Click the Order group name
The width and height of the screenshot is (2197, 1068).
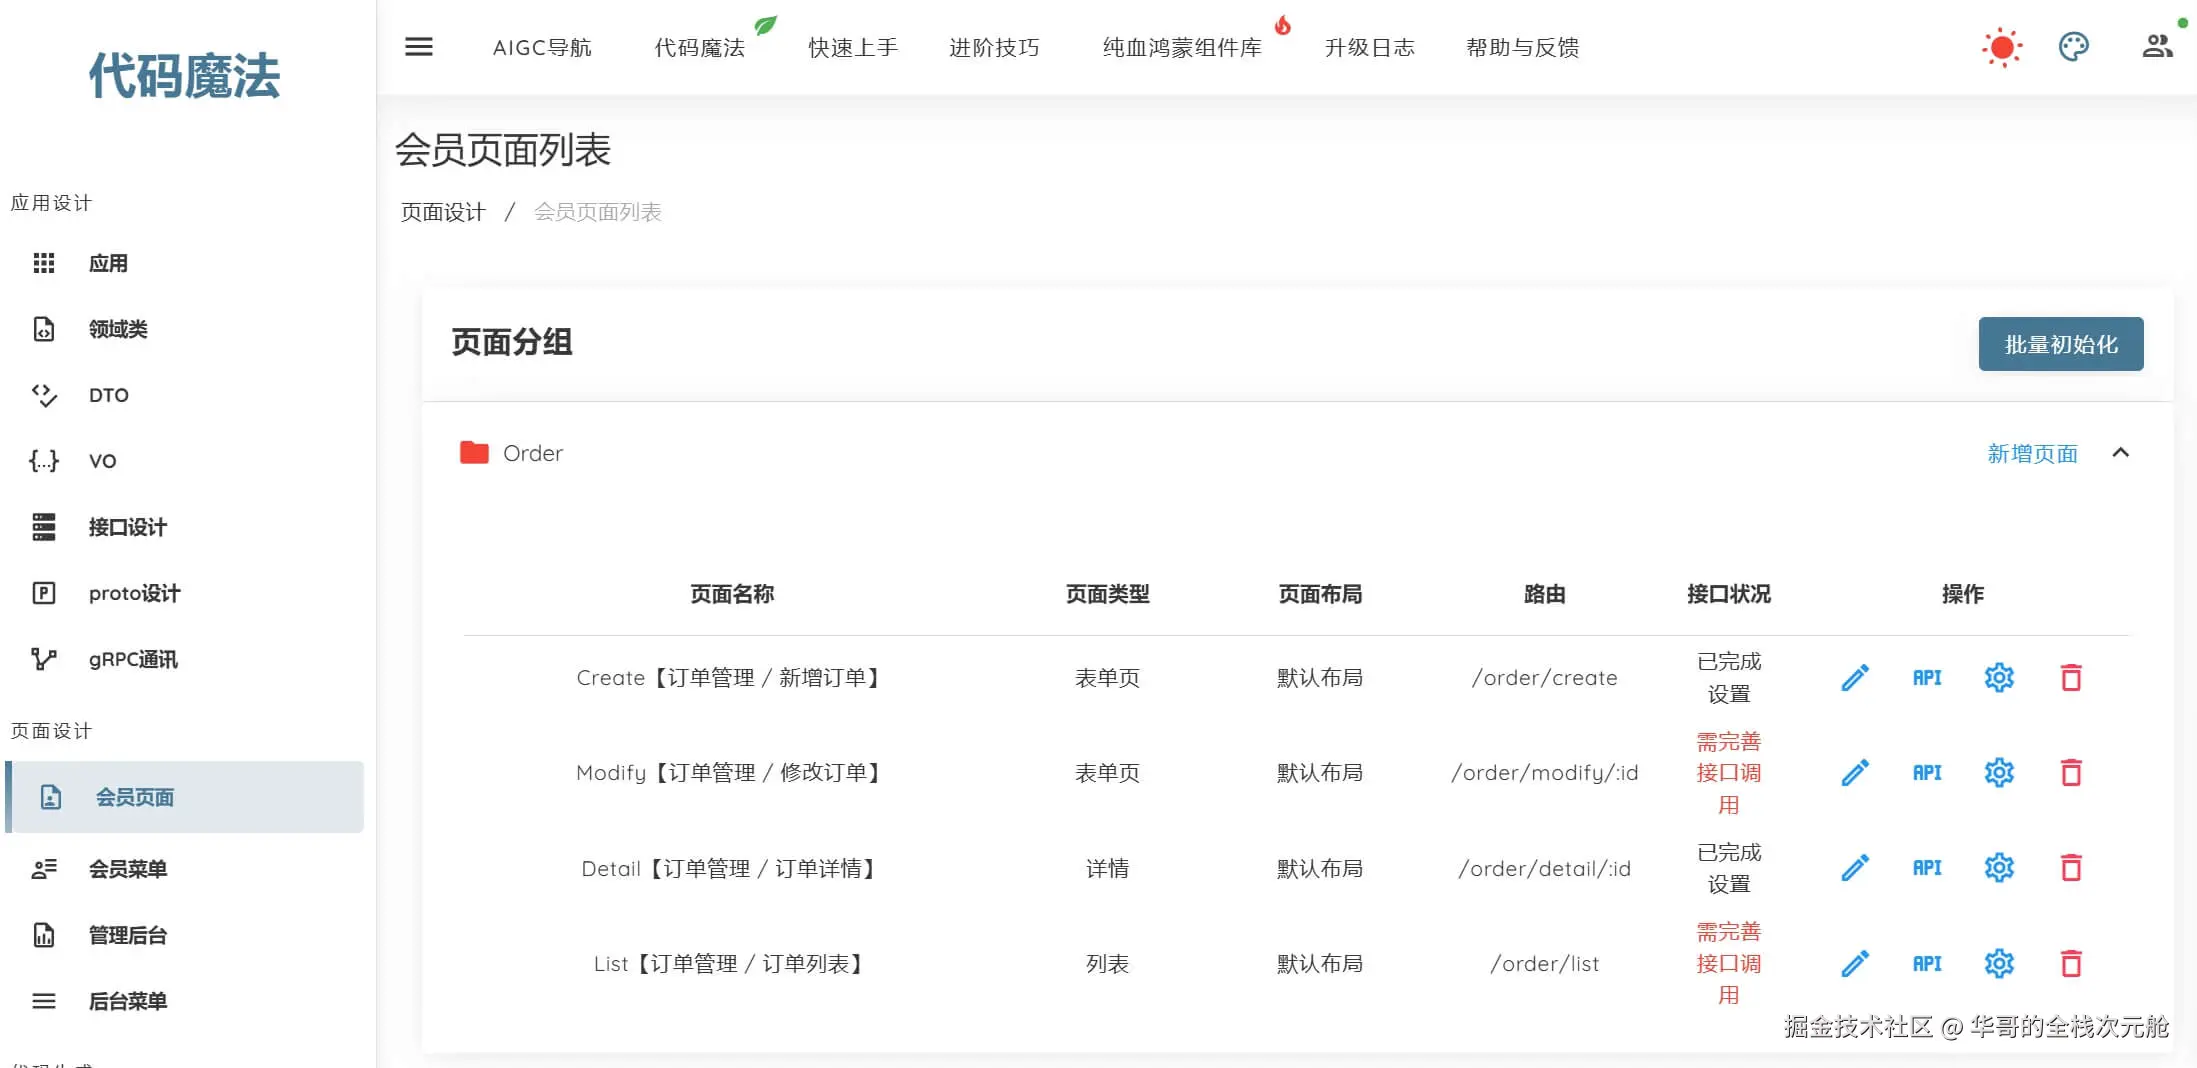[532, 454]
